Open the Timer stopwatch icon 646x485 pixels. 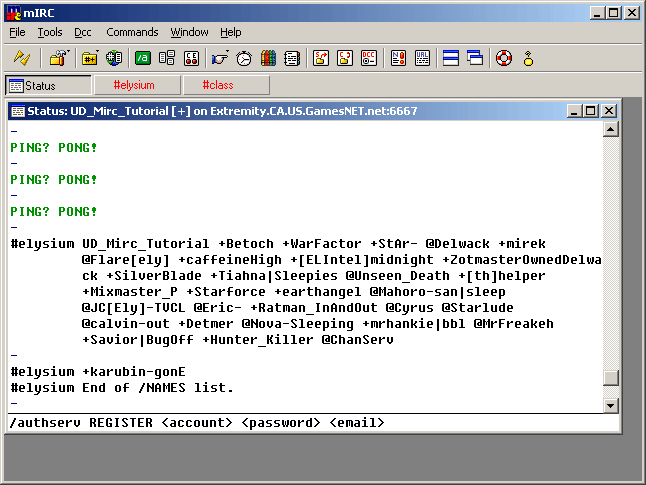(x=244, y=58)
